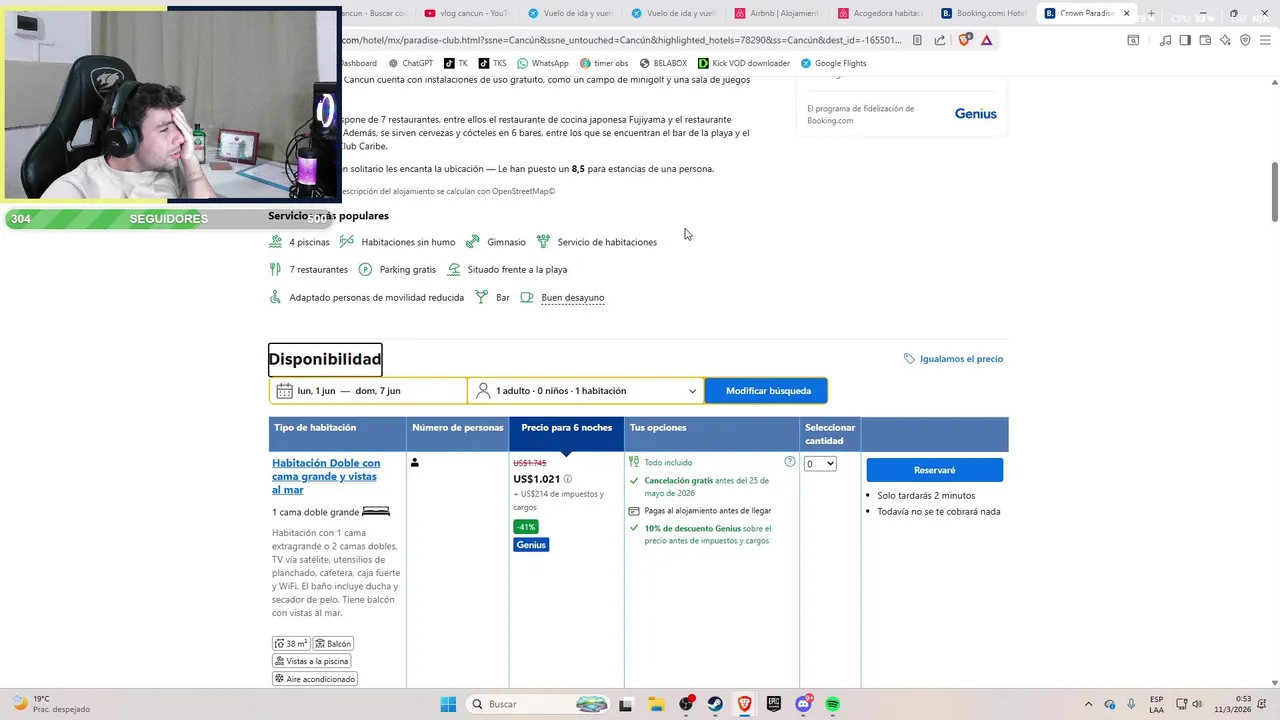Open the Brave Wallet icon

(x=1205, y=40)
